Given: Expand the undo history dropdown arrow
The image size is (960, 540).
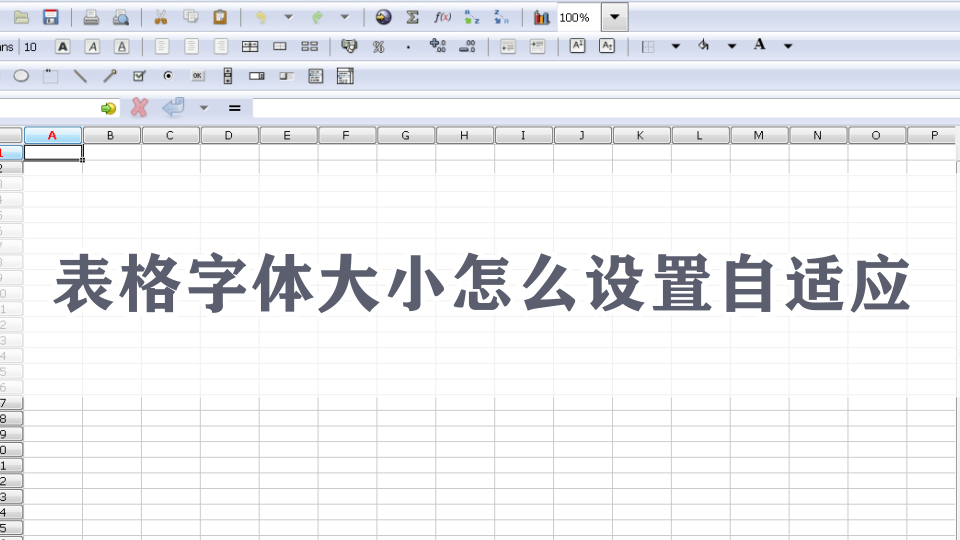Looking at the screenshot, I should point(288,17).
